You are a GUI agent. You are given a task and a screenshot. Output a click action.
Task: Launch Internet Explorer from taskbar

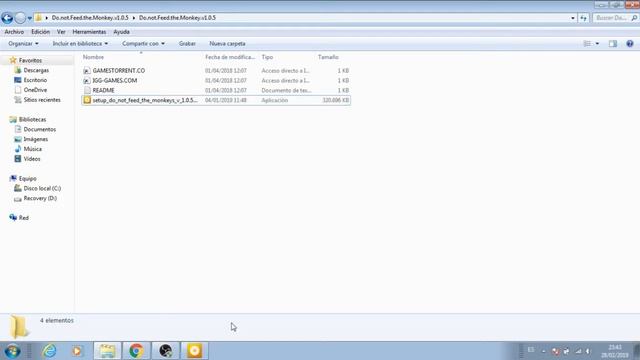tap(49, 351)
